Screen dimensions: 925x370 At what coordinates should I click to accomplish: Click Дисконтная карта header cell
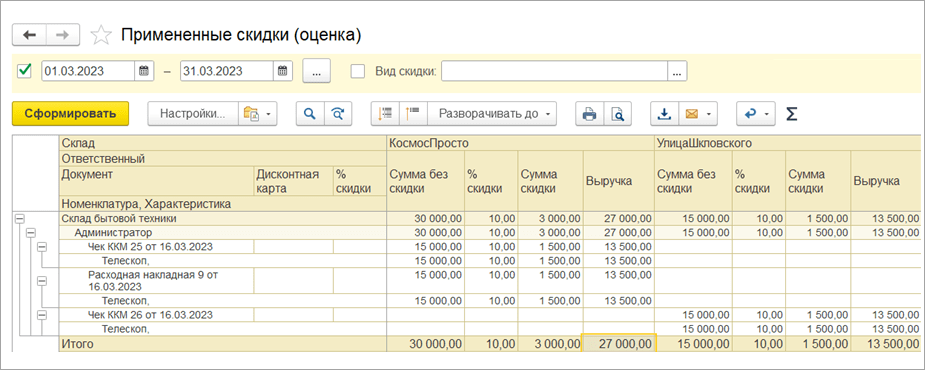coord(293,181)
